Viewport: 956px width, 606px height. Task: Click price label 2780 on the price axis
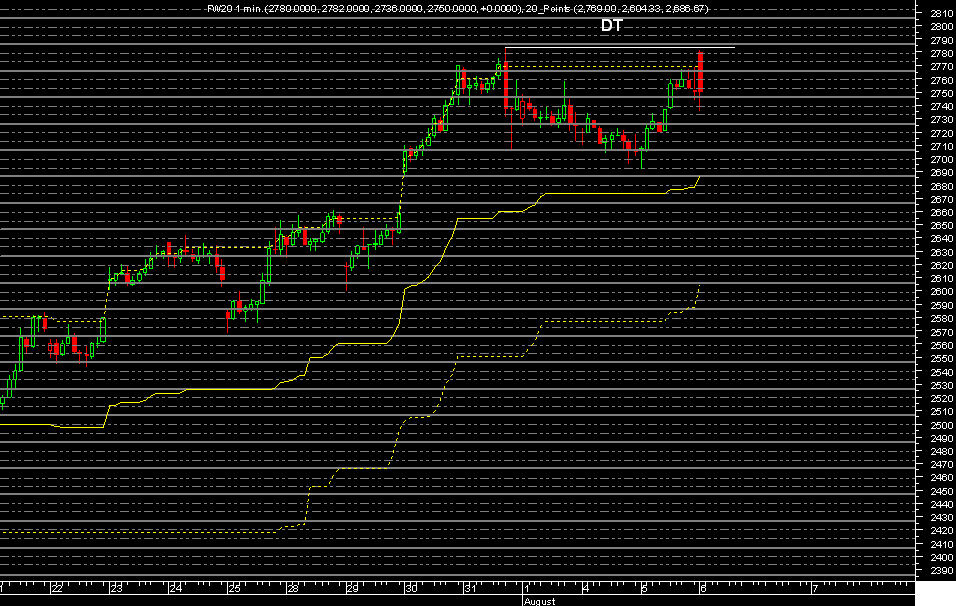tap(943, 53)
